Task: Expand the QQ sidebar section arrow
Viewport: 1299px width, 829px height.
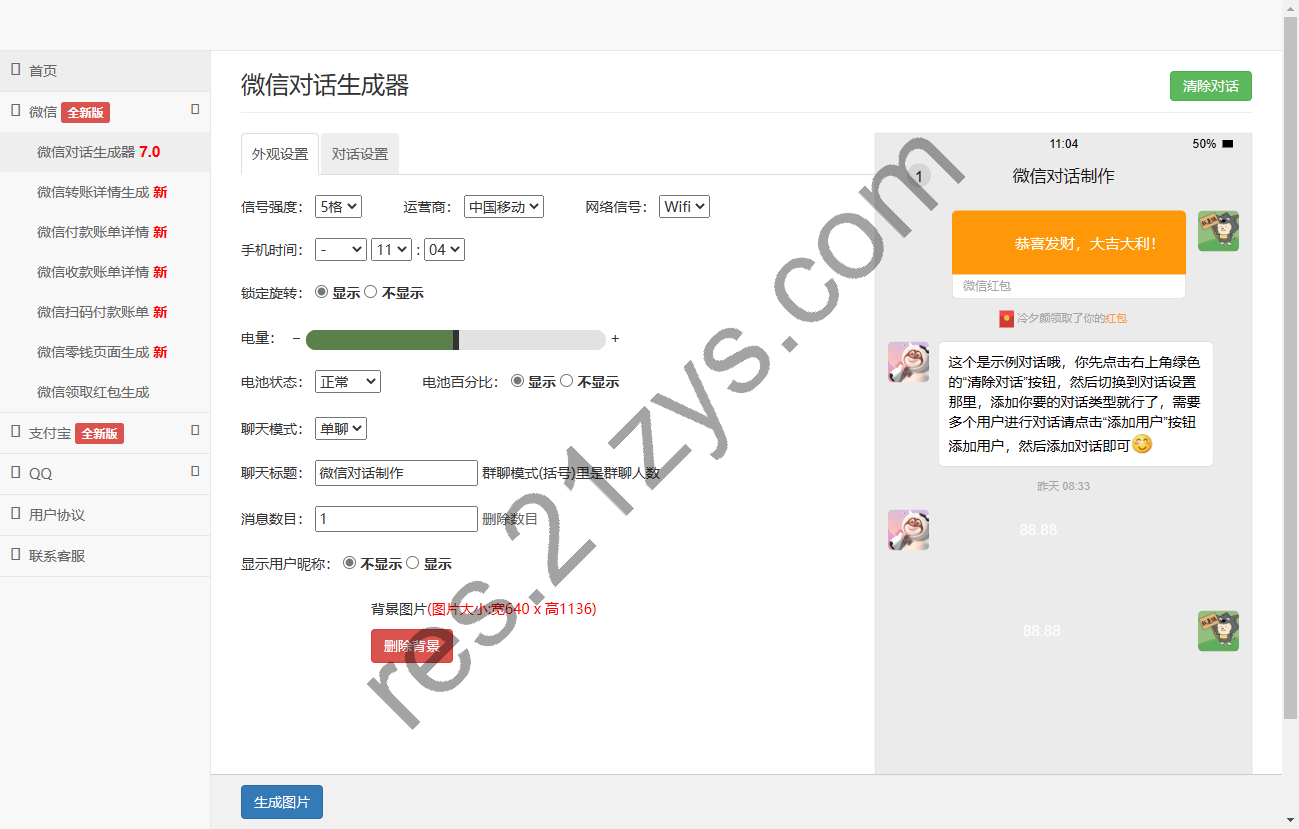Action: tap(195, 471)
